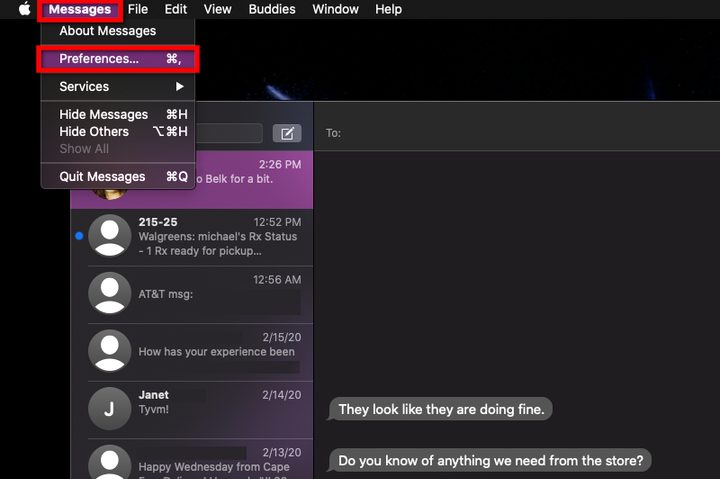Choose About Messages
This screenshot has height=479, width=720.
pos(118,31)
